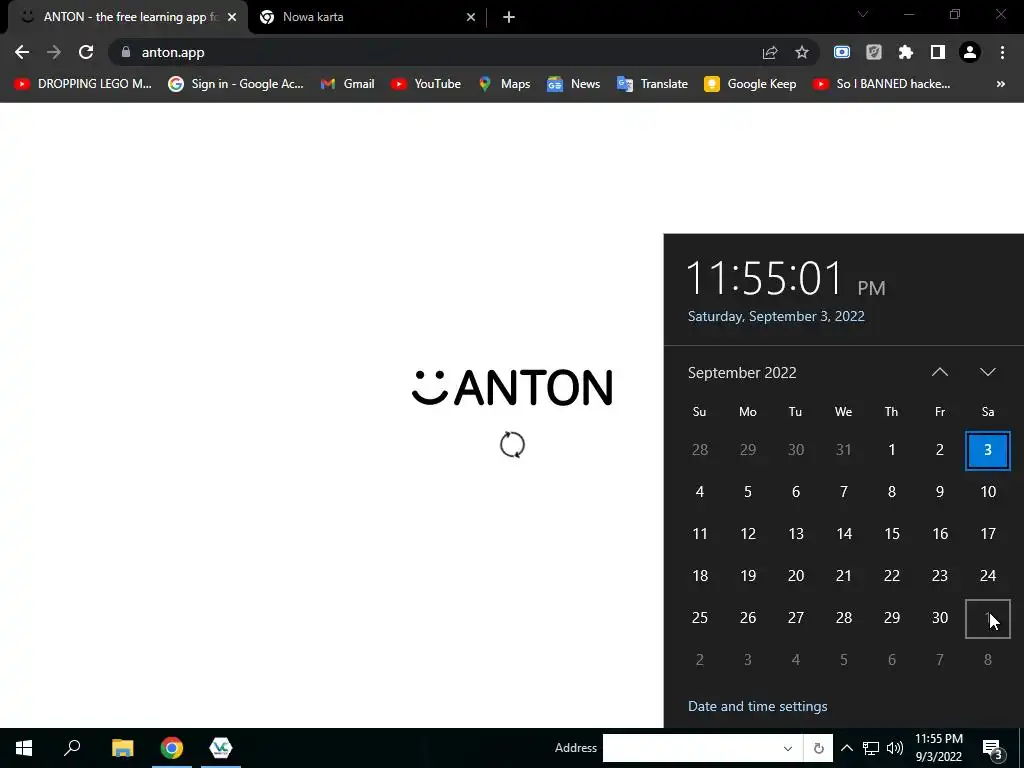Expand the taskbar Address dropdown
This screenshot has height=768, width=1024.
(788, 748)
